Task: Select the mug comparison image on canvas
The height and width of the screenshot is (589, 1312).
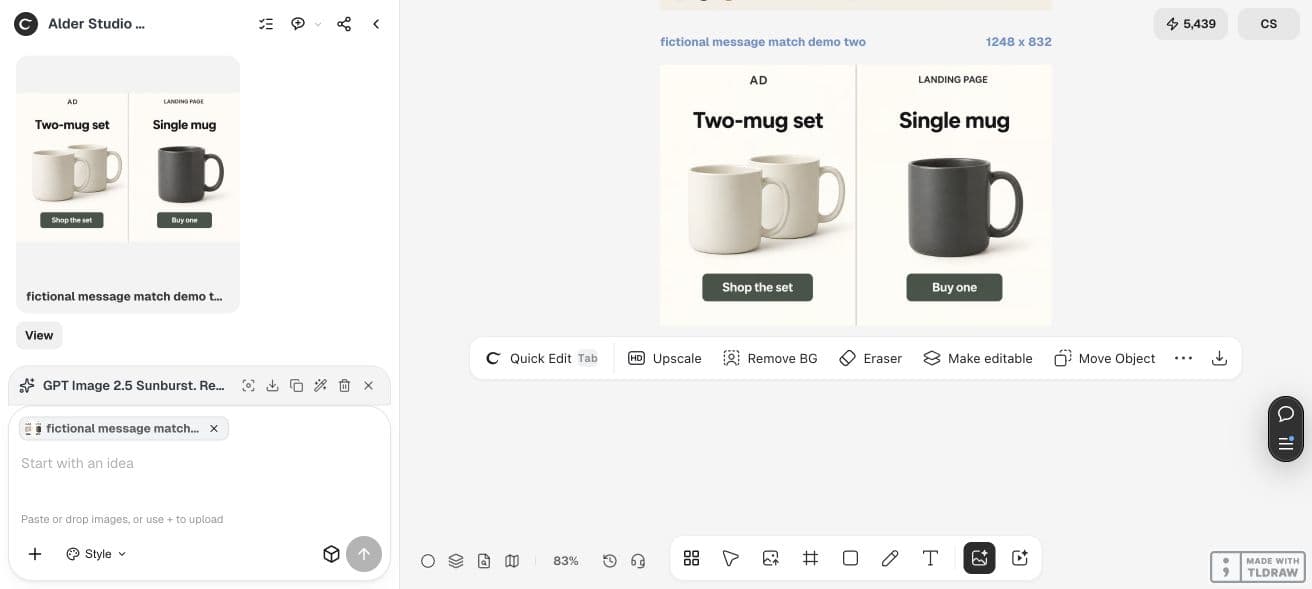Action: pos(856,195)
